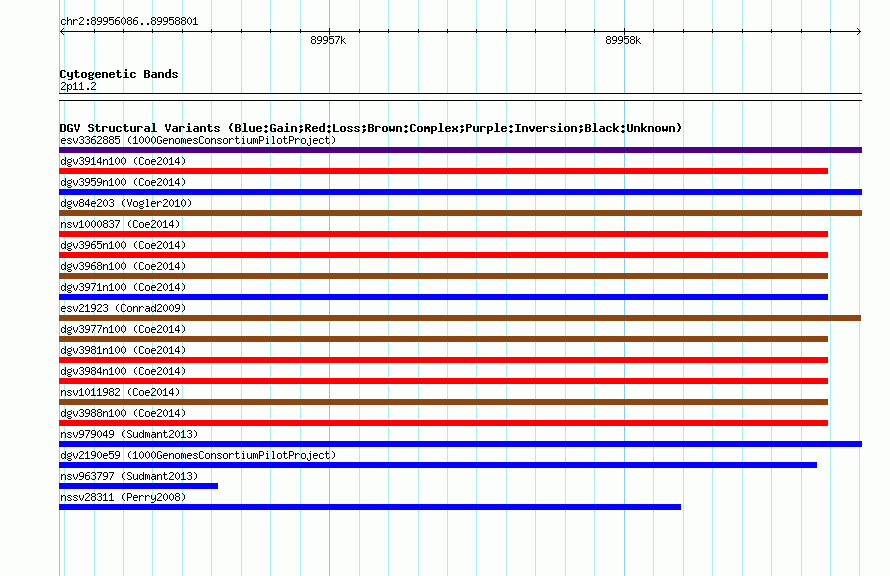The height and width of the screenshot is (576, 890).
Task: Click the ruler's left arrow end
Action: [62, 32]
